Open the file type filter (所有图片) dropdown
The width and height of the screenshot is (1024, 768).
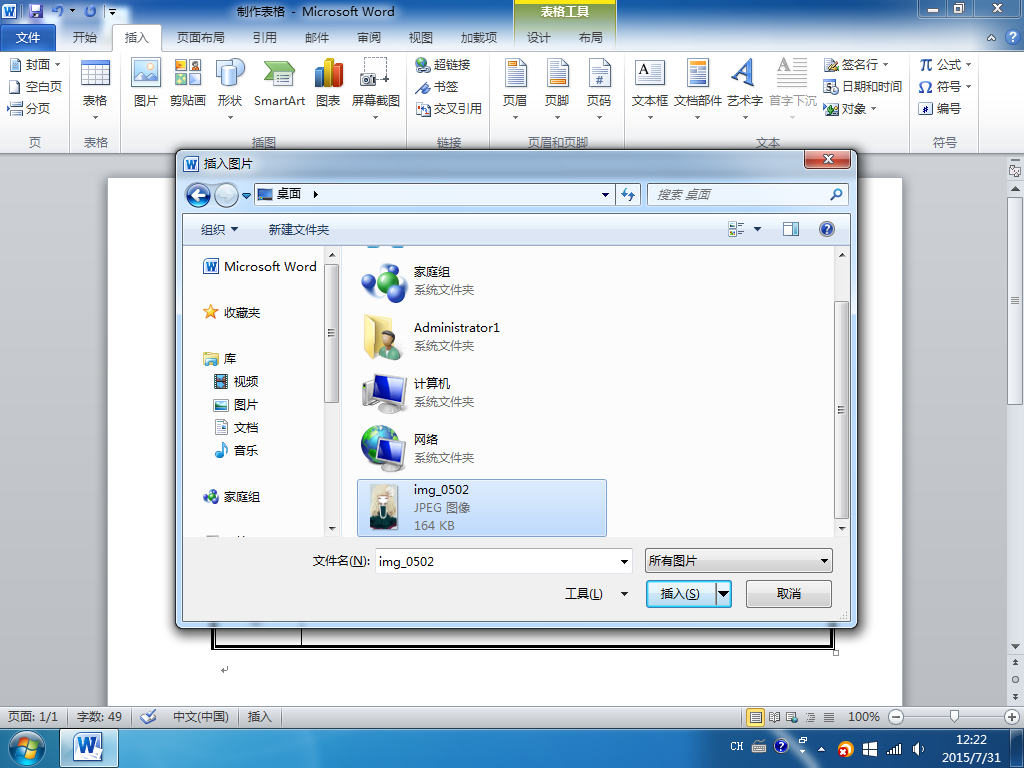pyautogui.click(x=739, y=561)
